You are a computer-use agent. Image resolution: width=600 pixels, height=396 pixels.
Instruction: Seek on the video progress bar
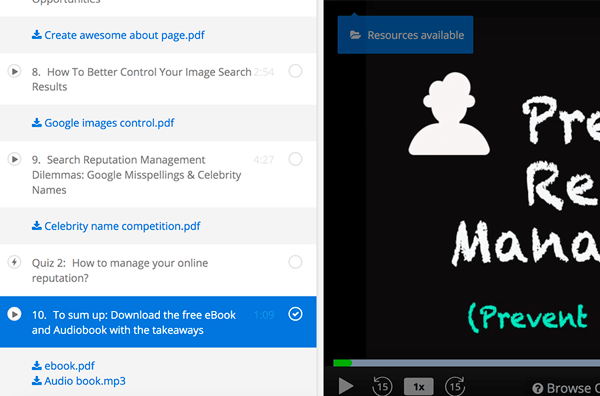466,363
